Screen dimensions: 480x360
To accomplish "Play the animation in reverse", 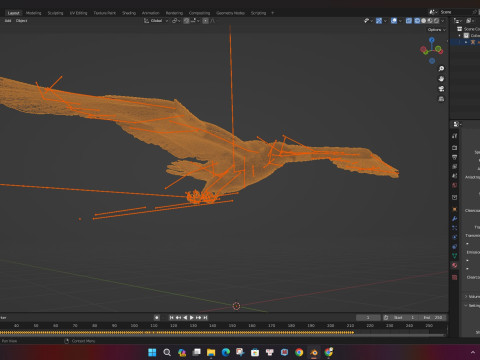I will pos(185,318).
